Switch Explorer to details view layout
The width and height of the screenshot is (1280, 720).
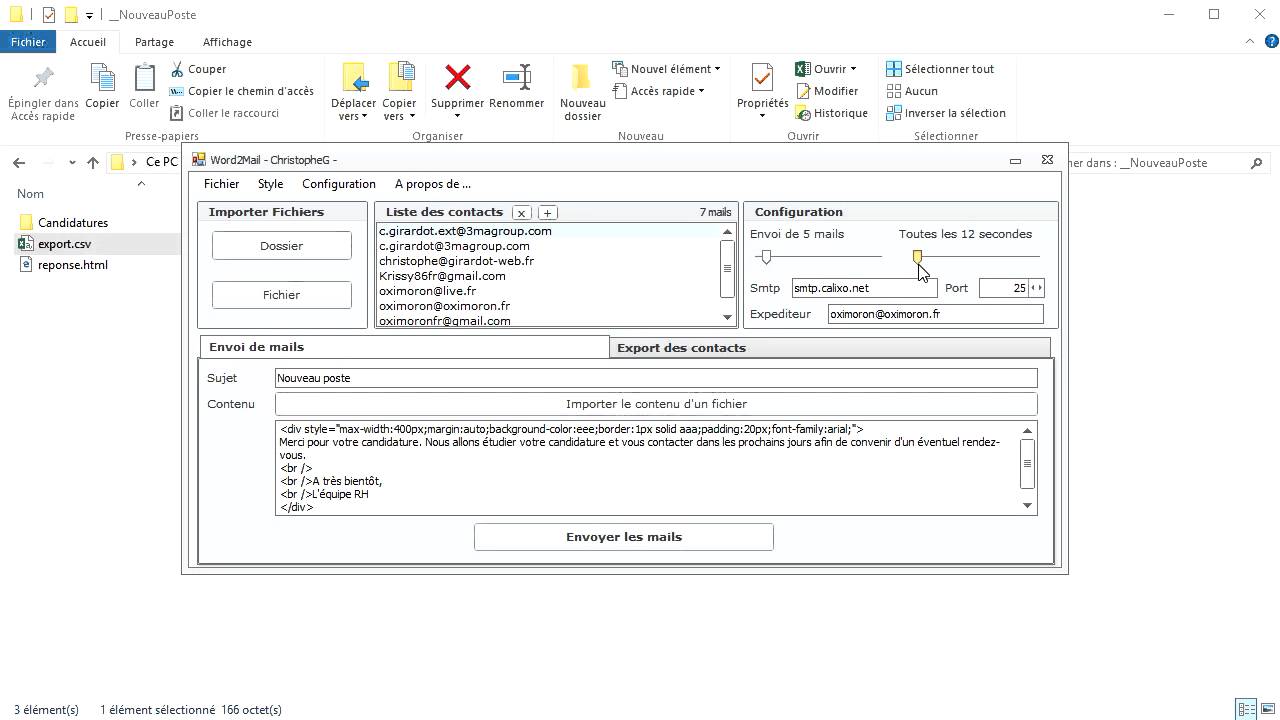[x=1247, y=709]
